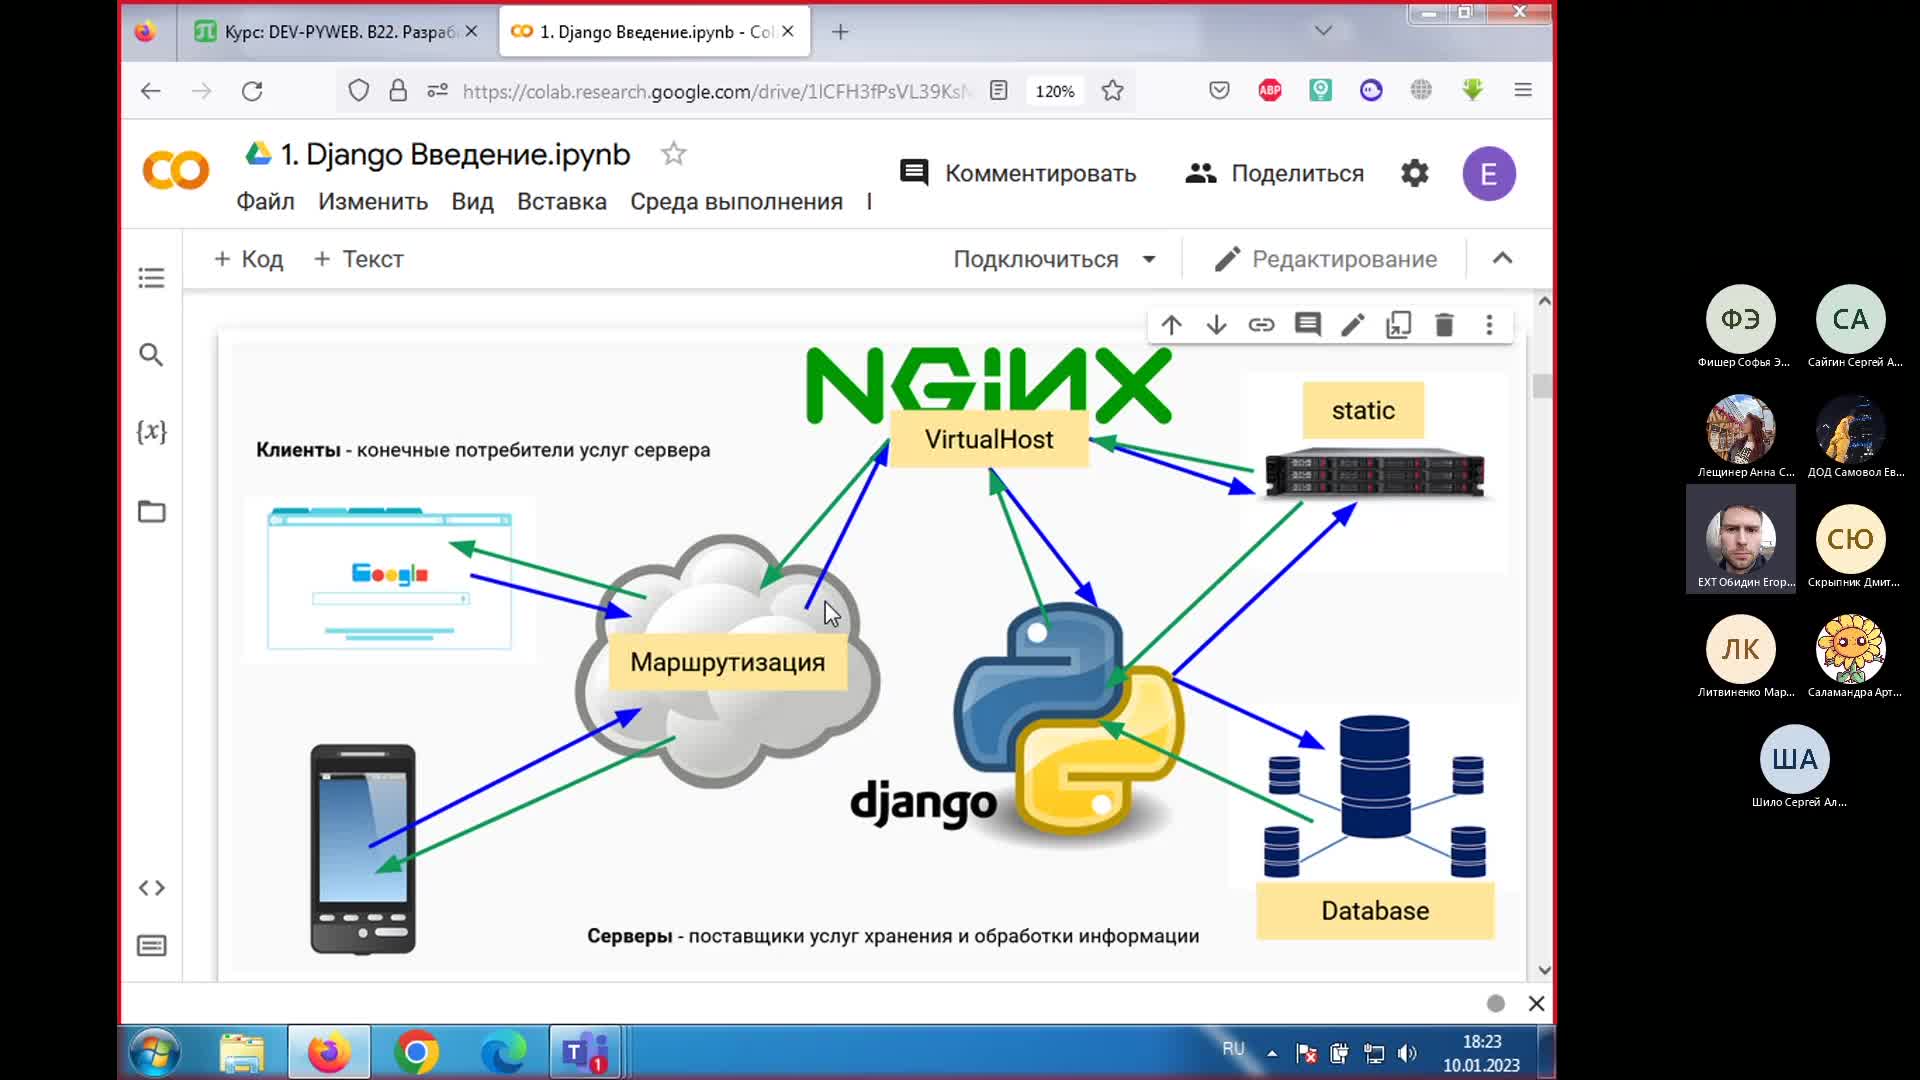Screen dimensions: 1920x1080
Task: Click the URL address field
Action: (x=716, y=91)
